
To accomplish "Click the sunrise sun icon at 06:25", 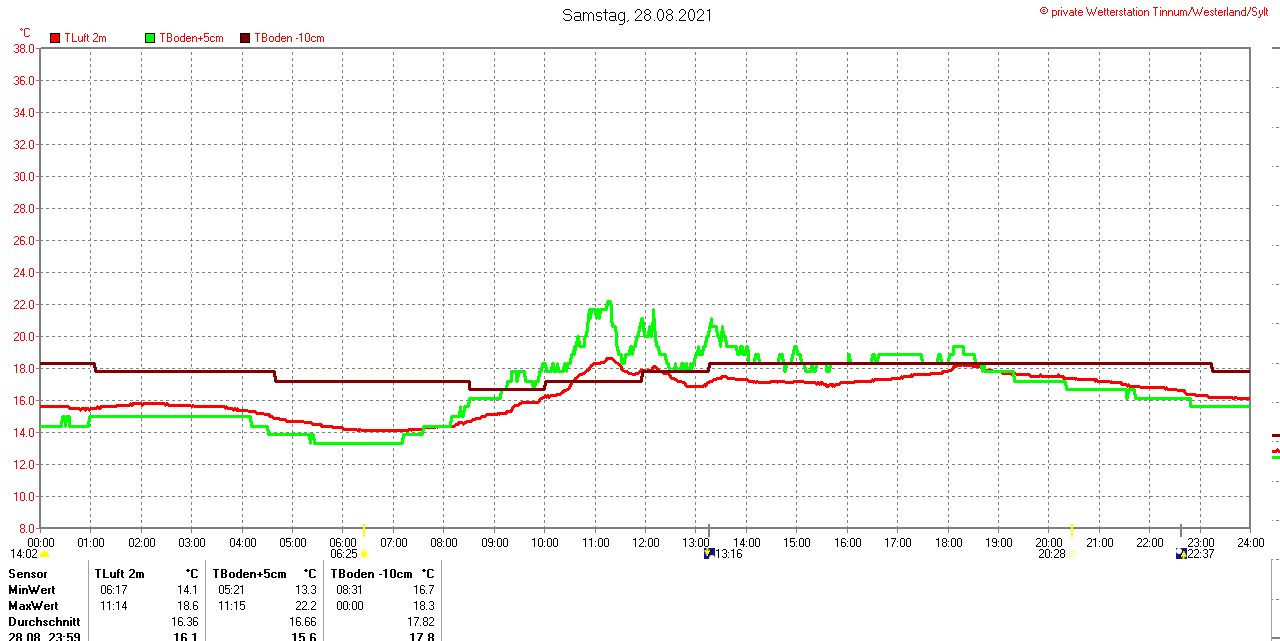I will (x=364, y=554).
